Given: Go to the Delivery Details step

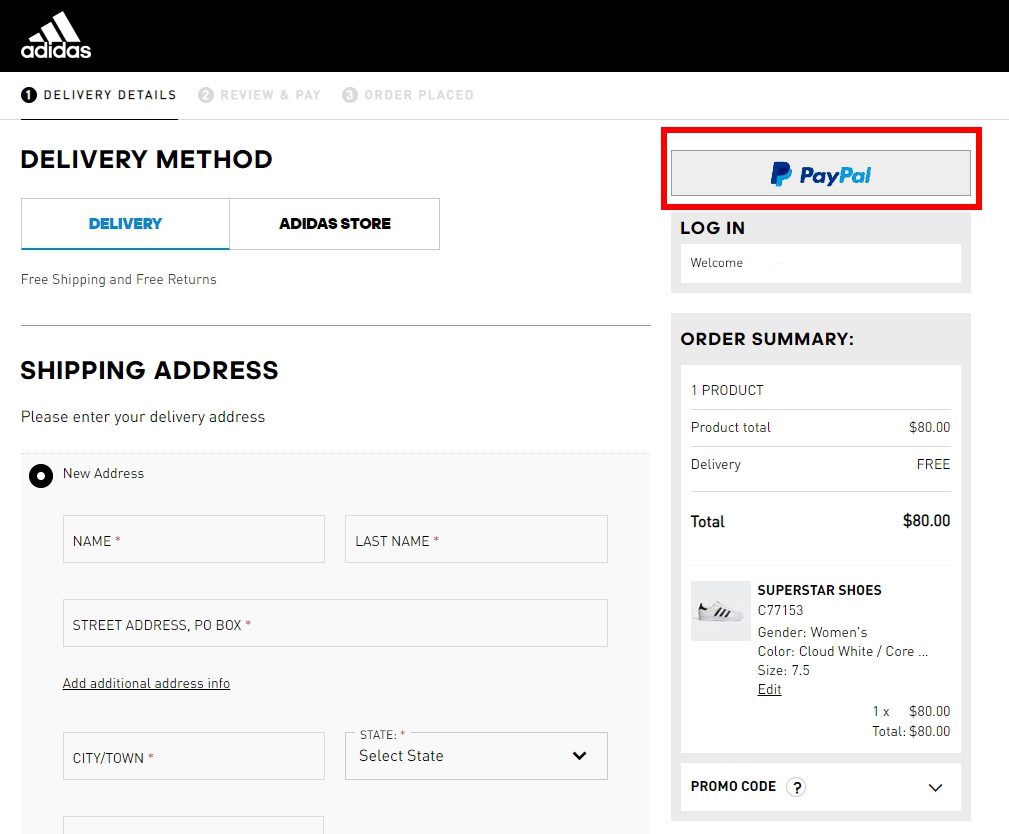Looking at the screenshot, I should [99, 95].
